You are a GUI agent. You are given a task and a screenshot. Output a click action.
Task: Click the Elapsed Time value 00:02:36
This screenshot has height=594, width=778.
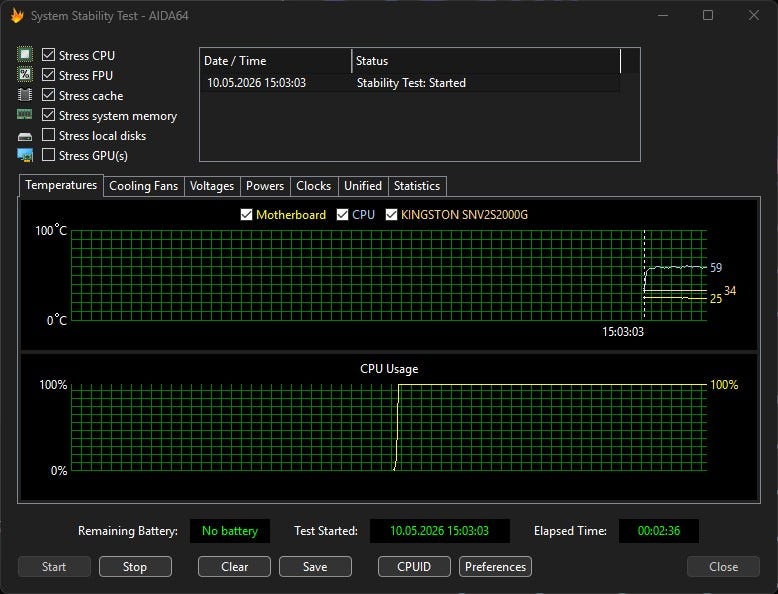659,531
